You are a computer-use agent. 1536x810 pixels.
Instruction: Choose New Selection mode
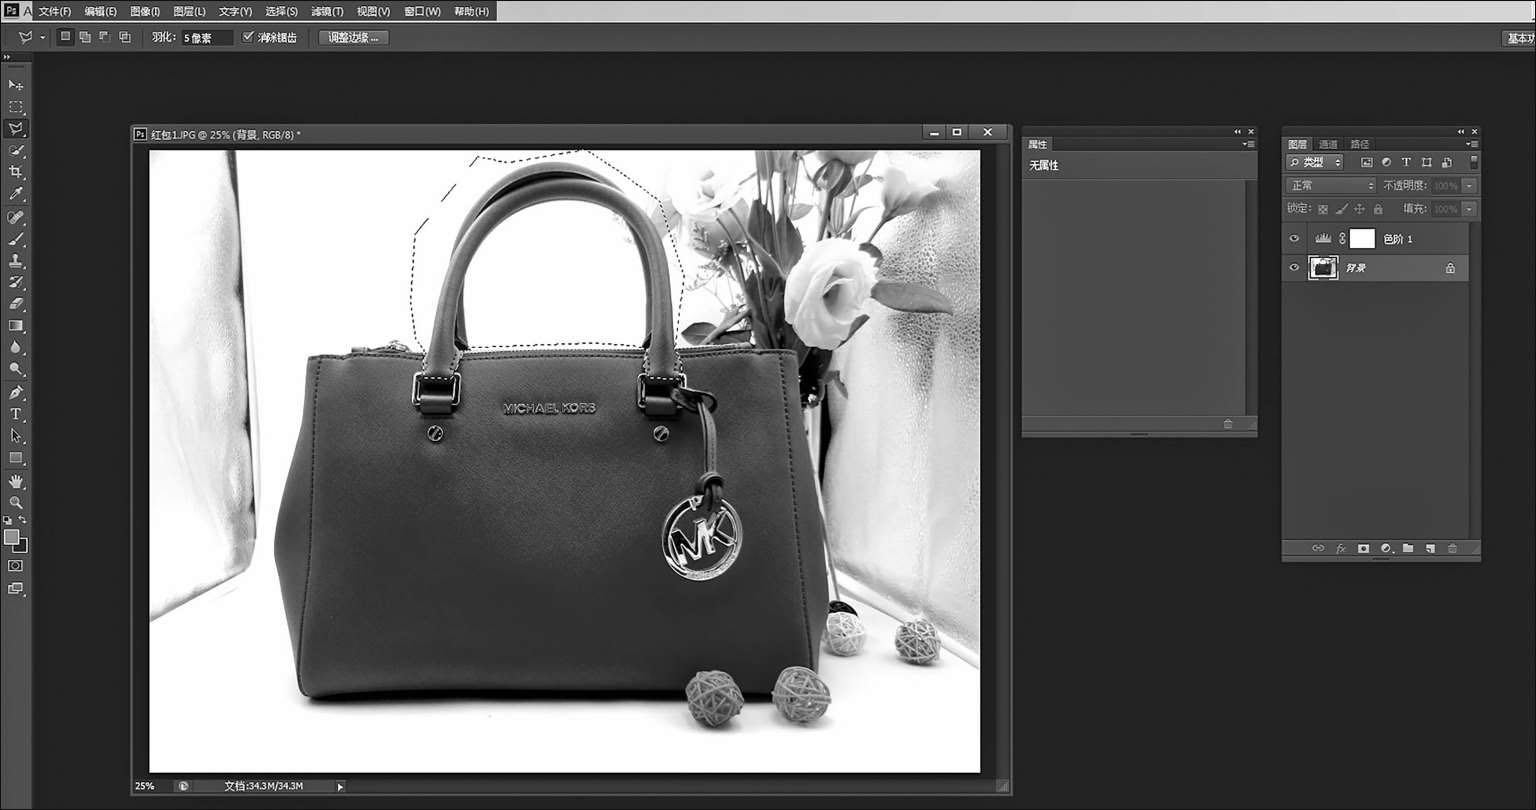(66, 37)
